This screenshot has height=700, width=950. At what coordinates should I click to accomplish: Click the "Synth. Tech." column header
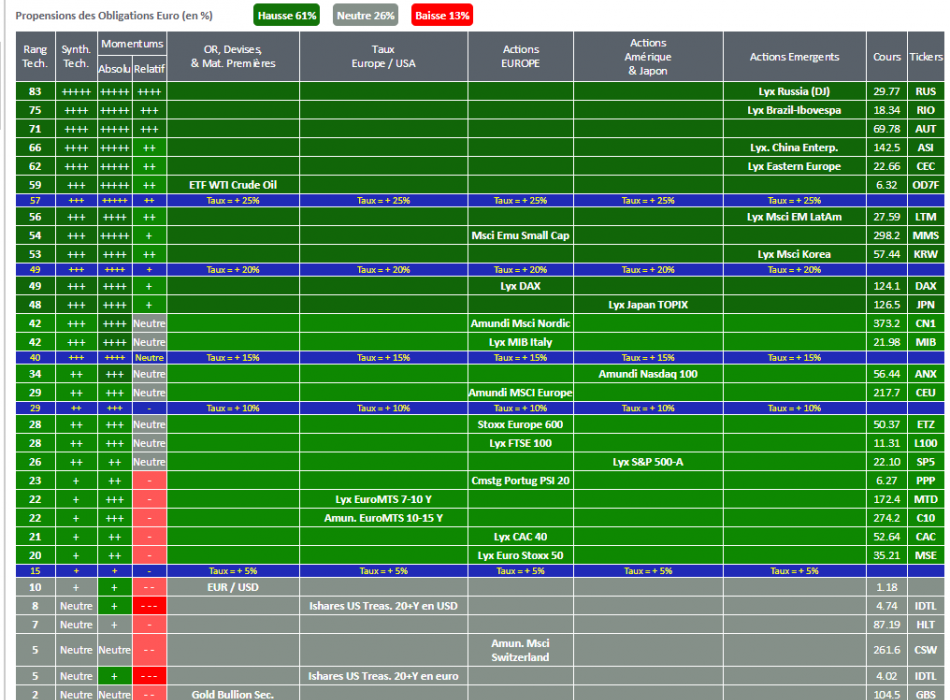click(76, 56)
